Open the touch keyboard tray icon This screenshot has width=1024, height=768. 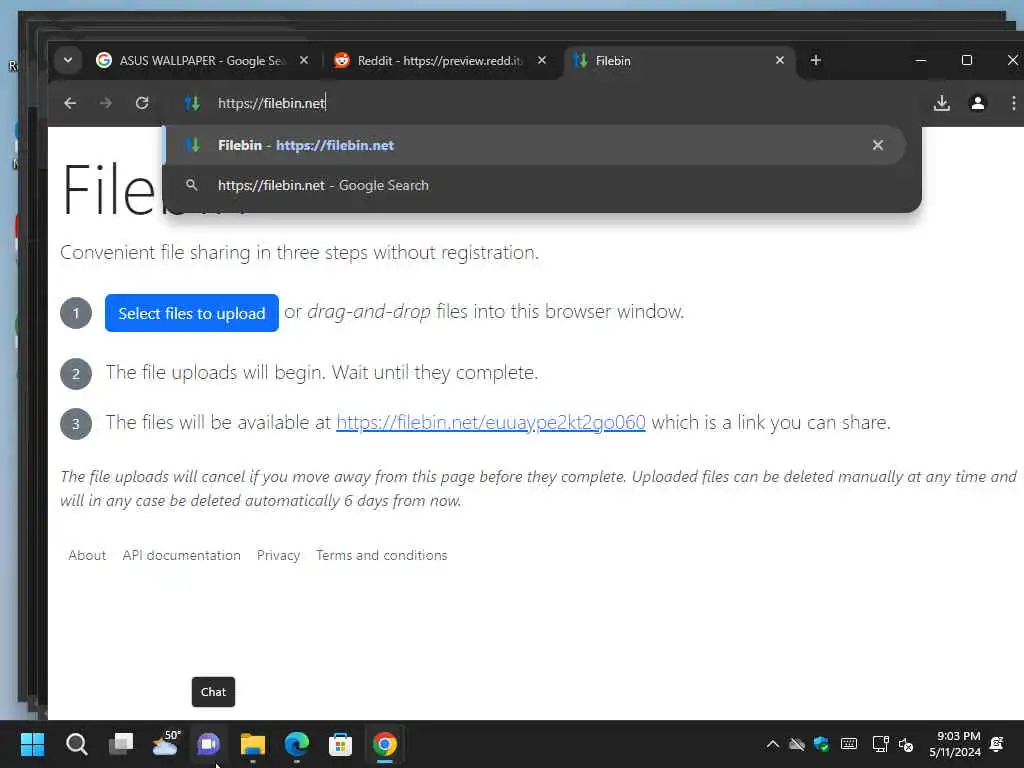pyautogui.click(x=849, y=744)
